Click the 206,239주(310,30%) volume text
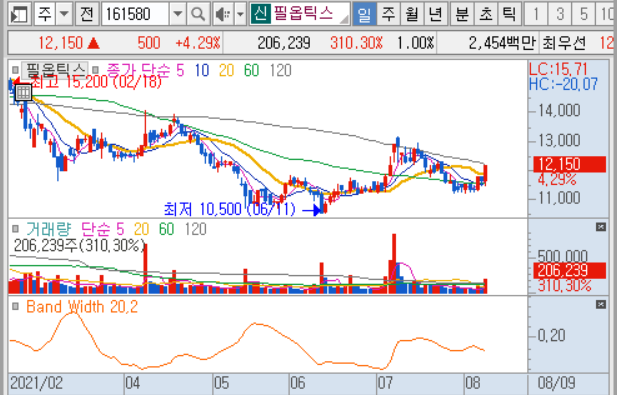The image size is (617, 395). (80, 245)
